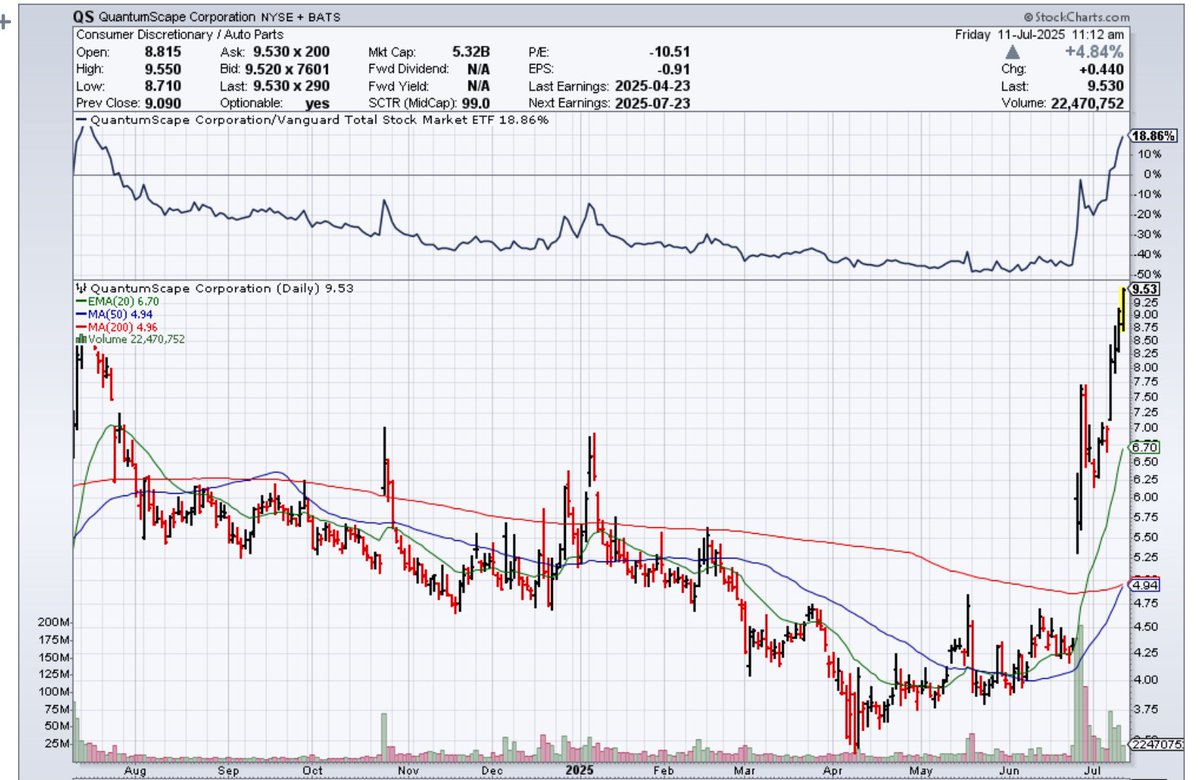Click the Last Earnings date 2025-04-23
The height and width of the screenshot is (780, 1200).
[650, 85]
